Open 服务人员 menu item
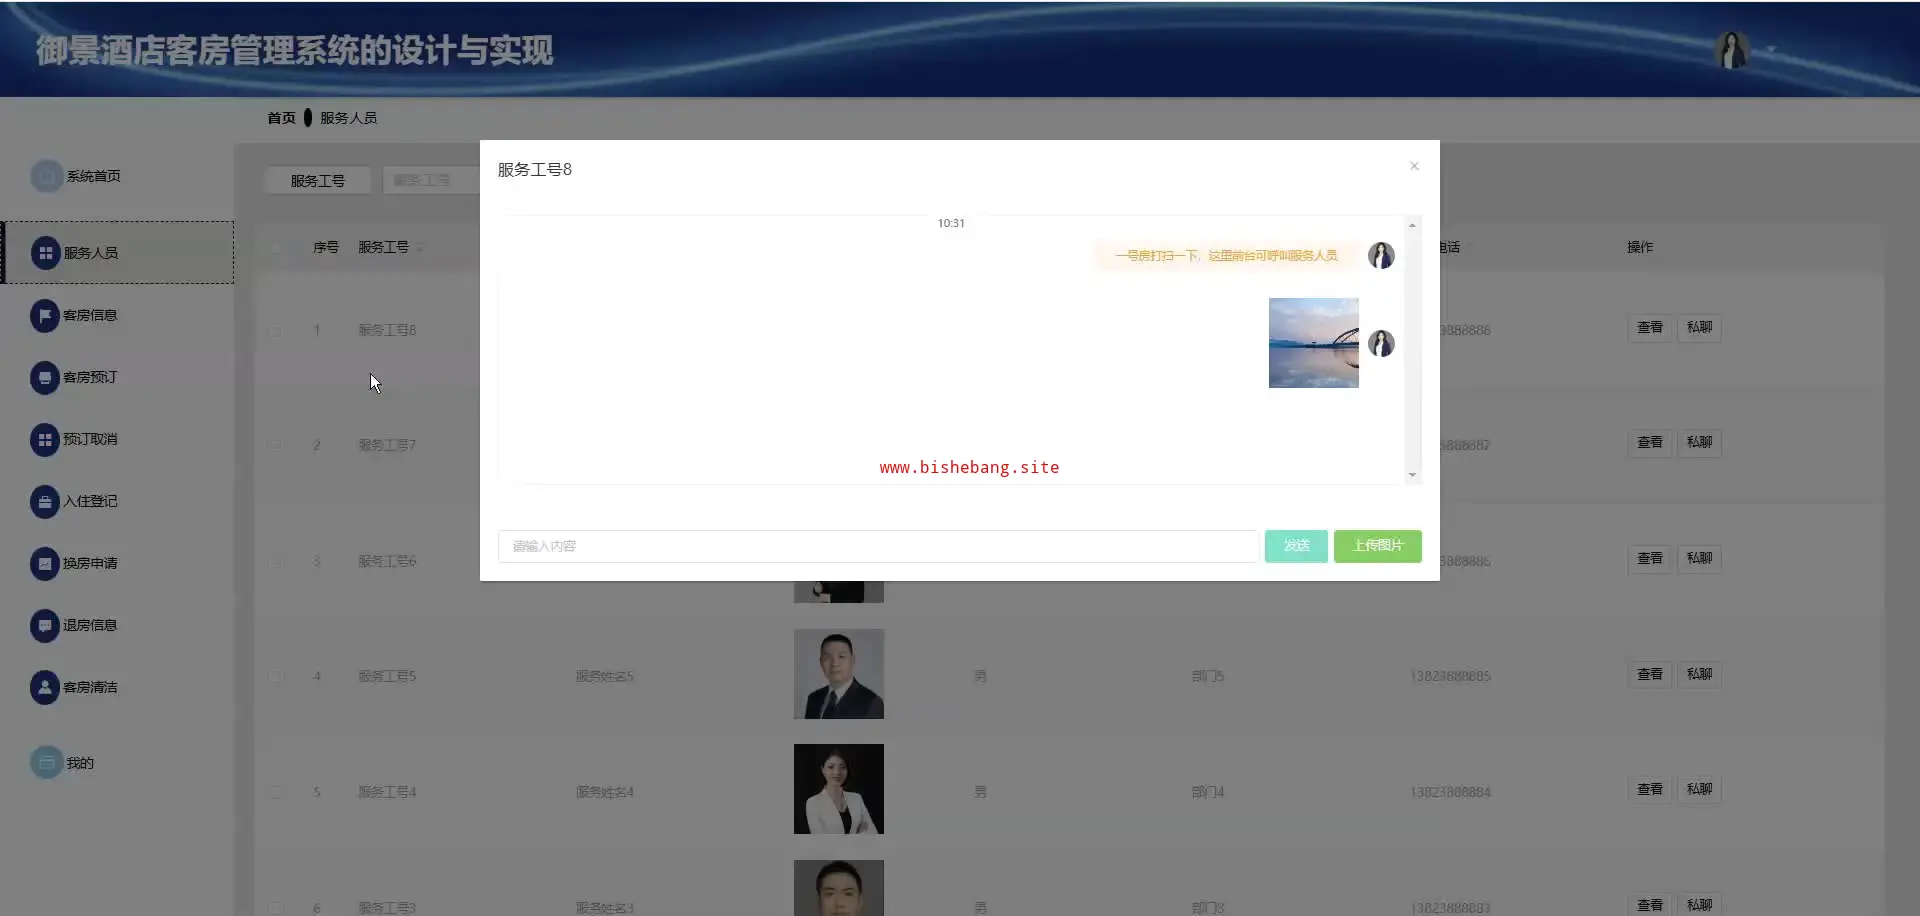 (x=117, y=253)
